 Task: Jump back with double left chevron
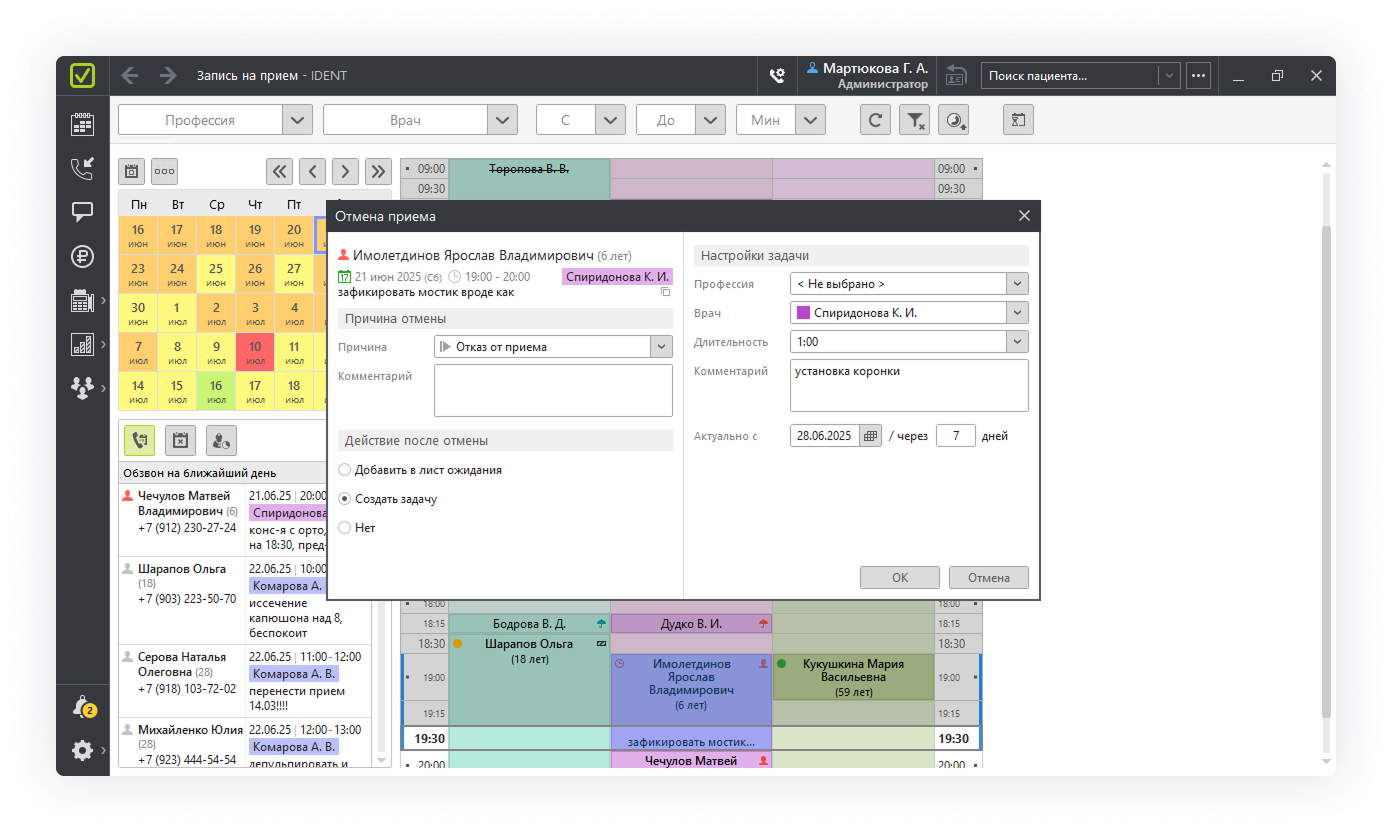280,171
